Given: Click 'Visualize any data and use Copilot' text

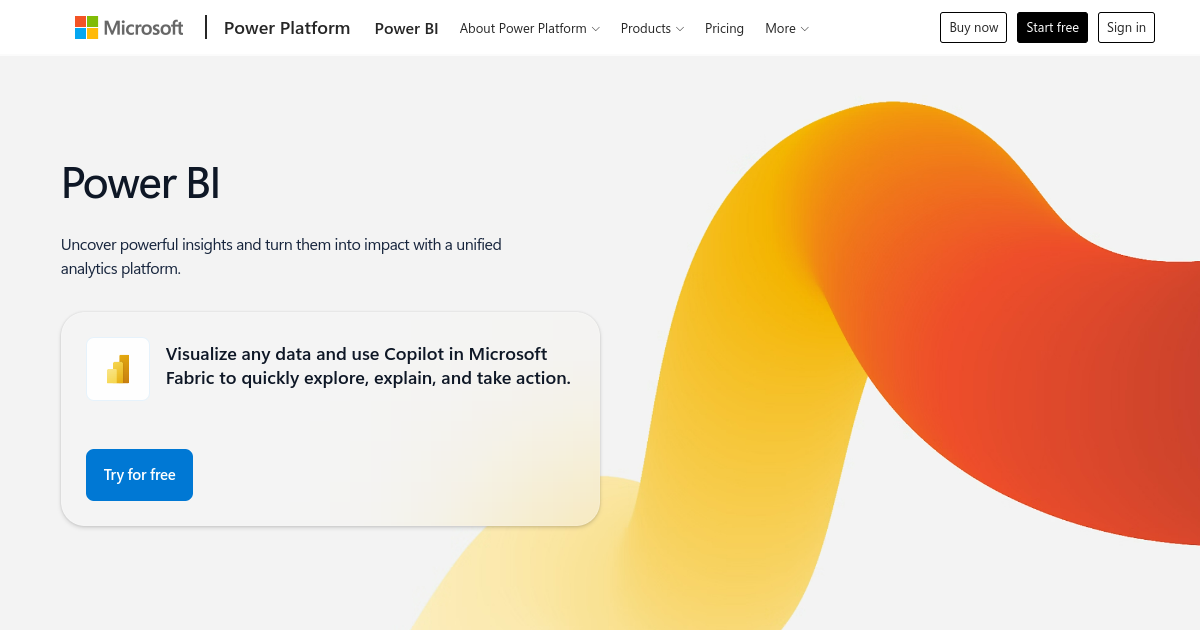Looking at the screenshot, I should (368, 366).
